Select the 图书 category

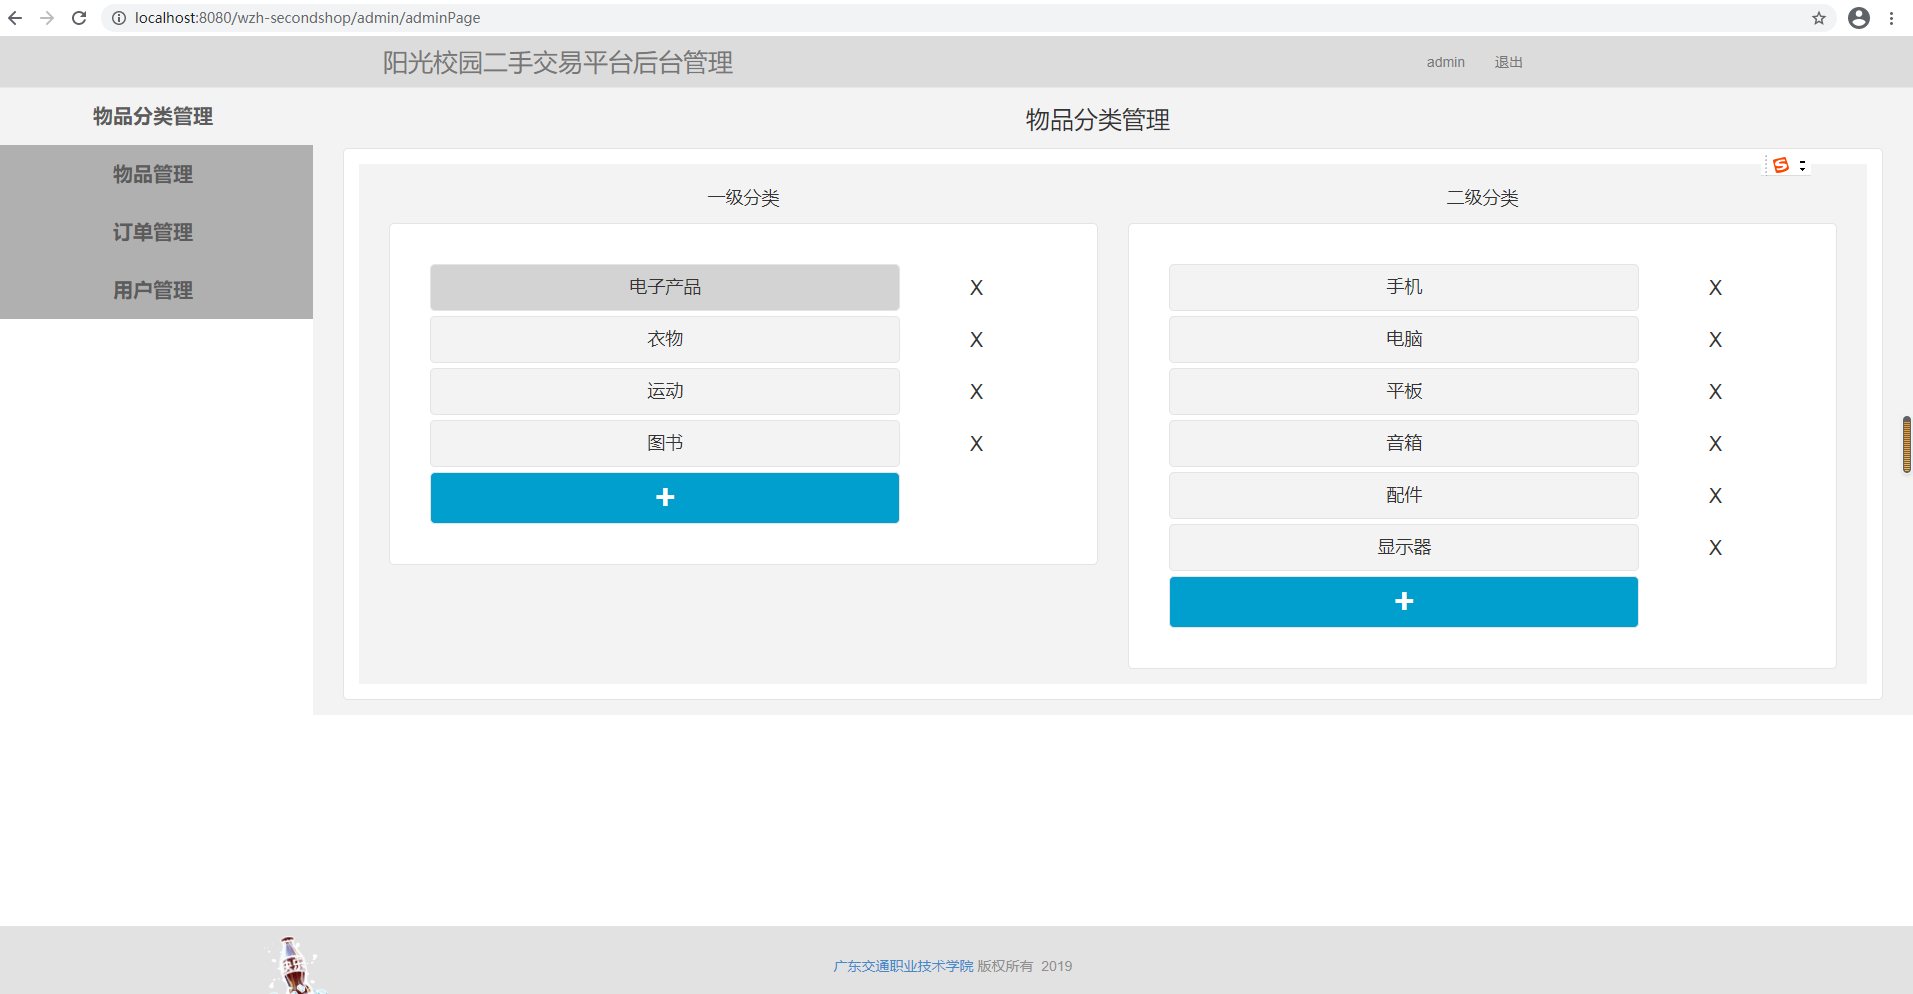[x=665, y=443]
